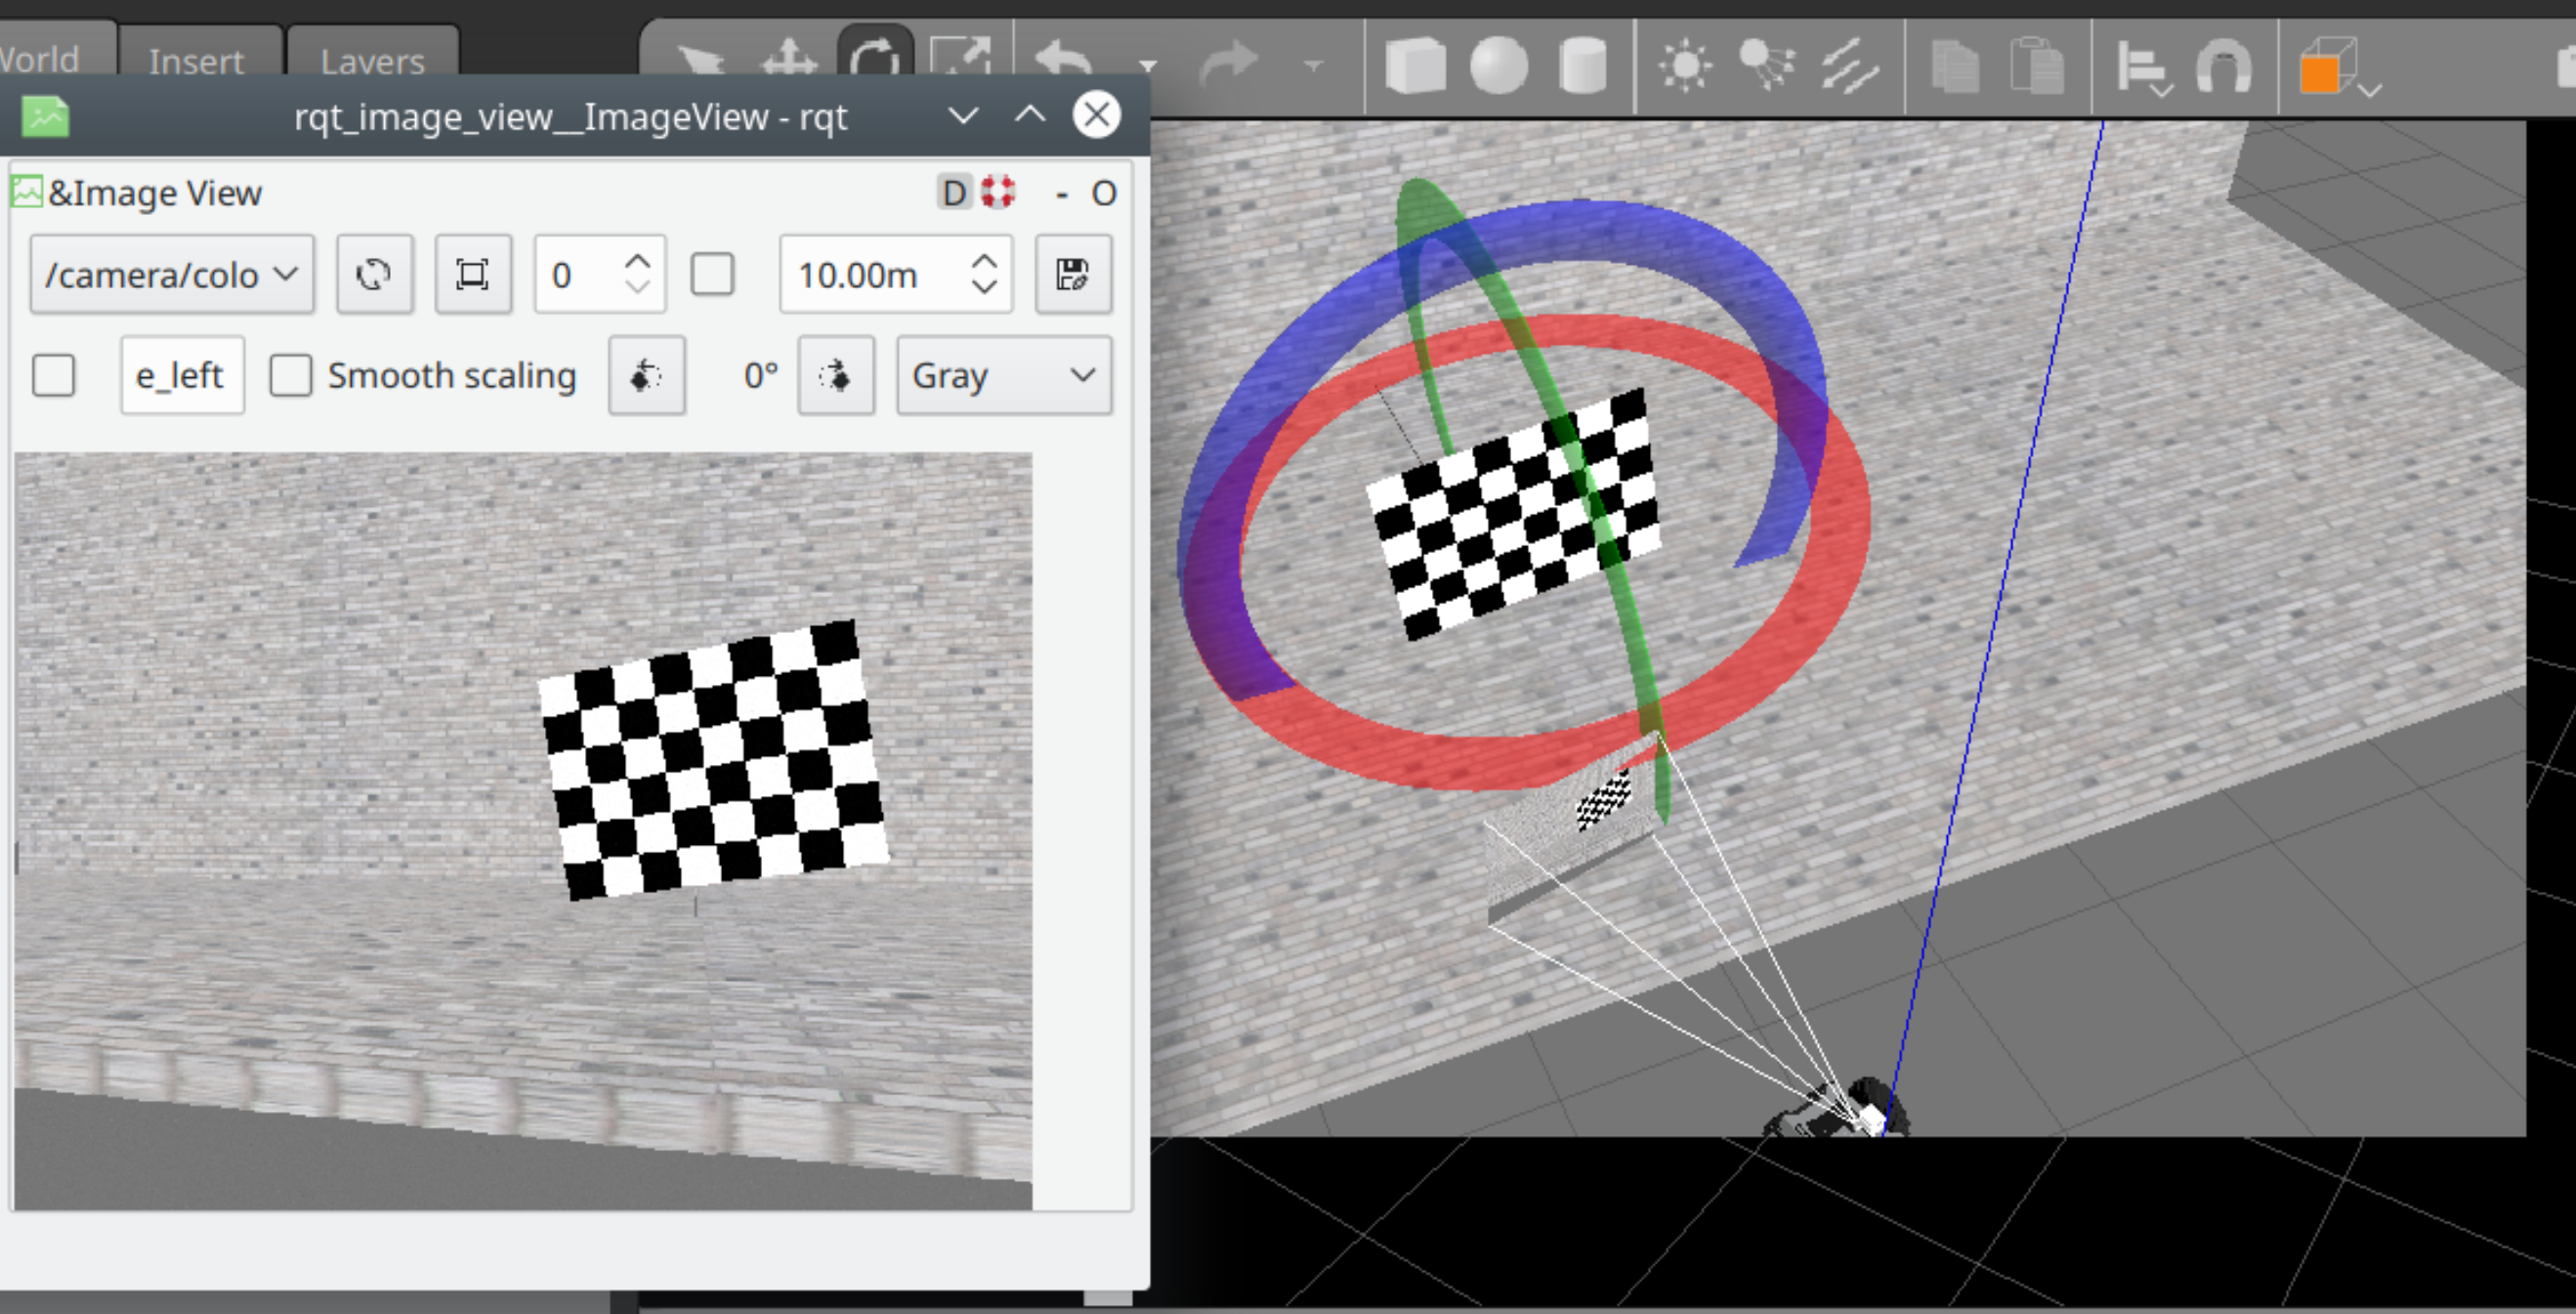
Task: Add a point light source
Action: click(x=1685, y=66)
